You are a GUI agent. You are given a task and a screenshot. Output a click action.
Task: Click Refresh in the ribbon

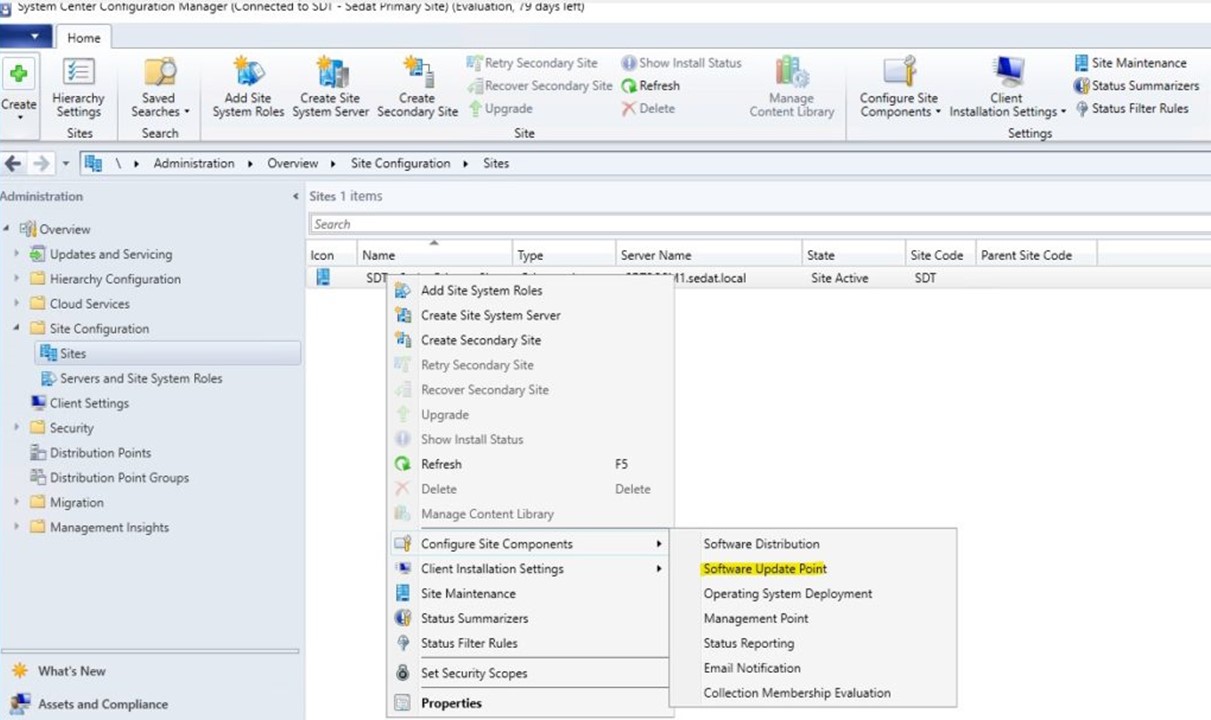pos(650,86)
